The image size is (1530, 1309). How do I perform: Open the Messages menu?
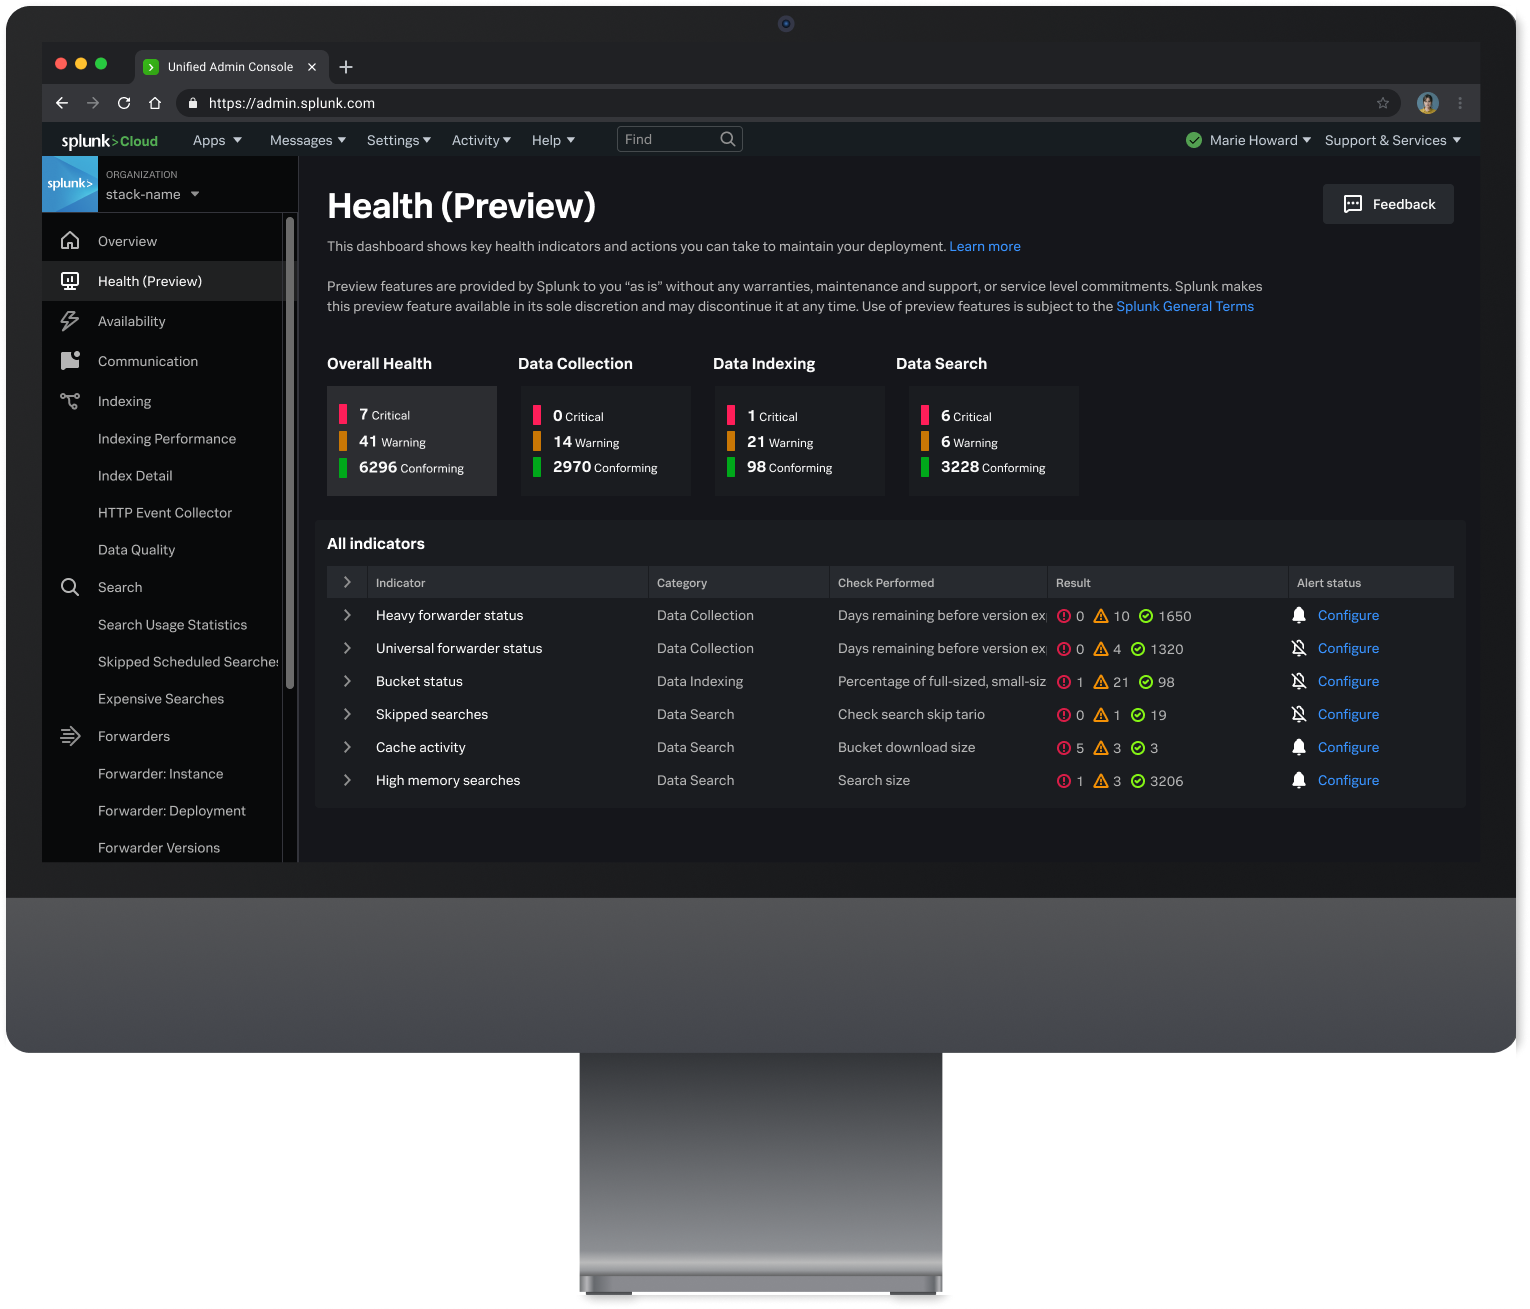point(308,140)
